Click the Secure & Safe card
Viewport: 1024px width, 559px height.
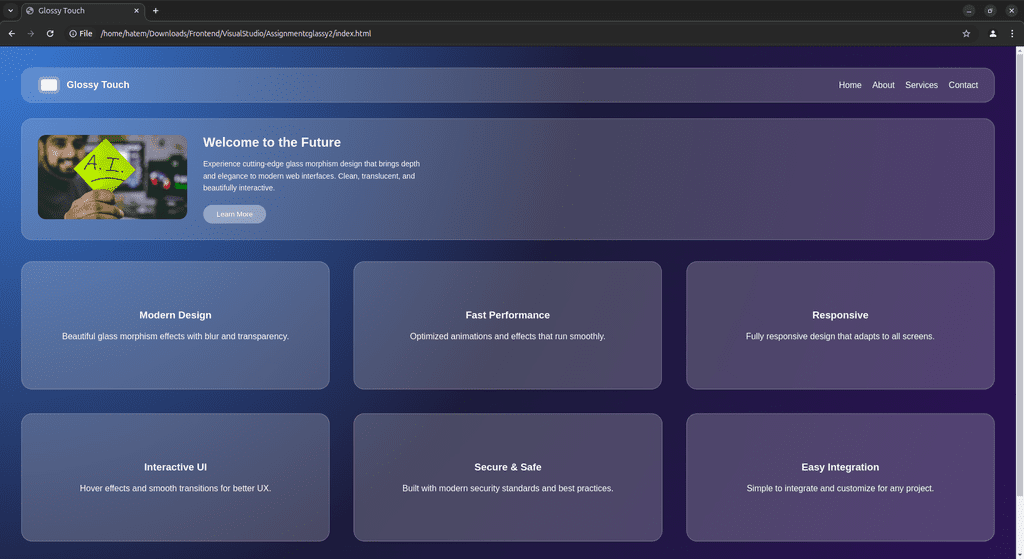pyautogui.click(x=507, y=477)
